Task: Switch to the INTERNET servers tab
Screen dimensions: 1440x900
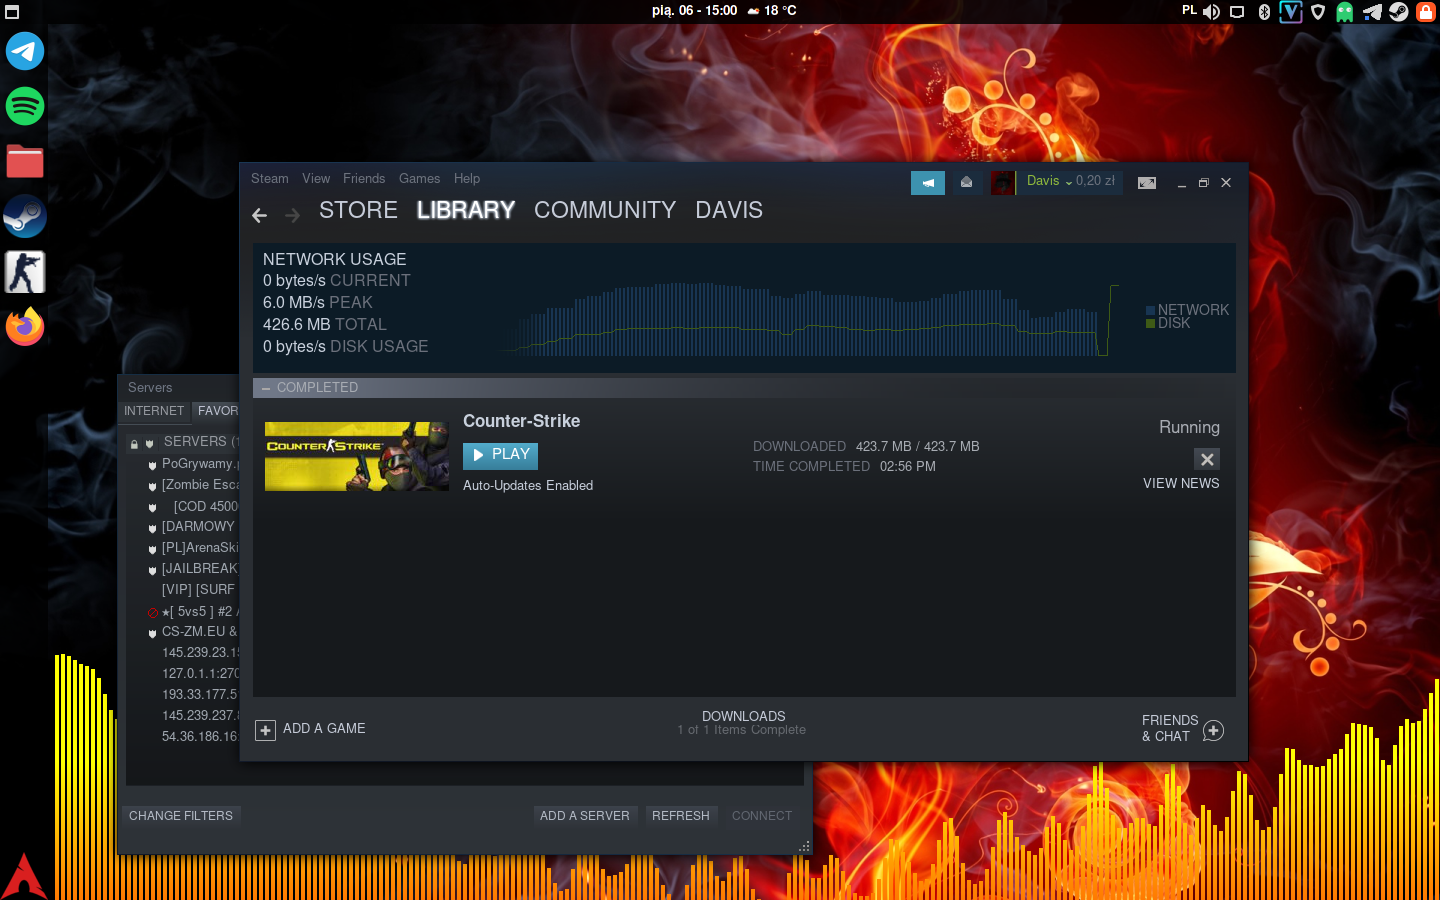Action: (154, 411)
